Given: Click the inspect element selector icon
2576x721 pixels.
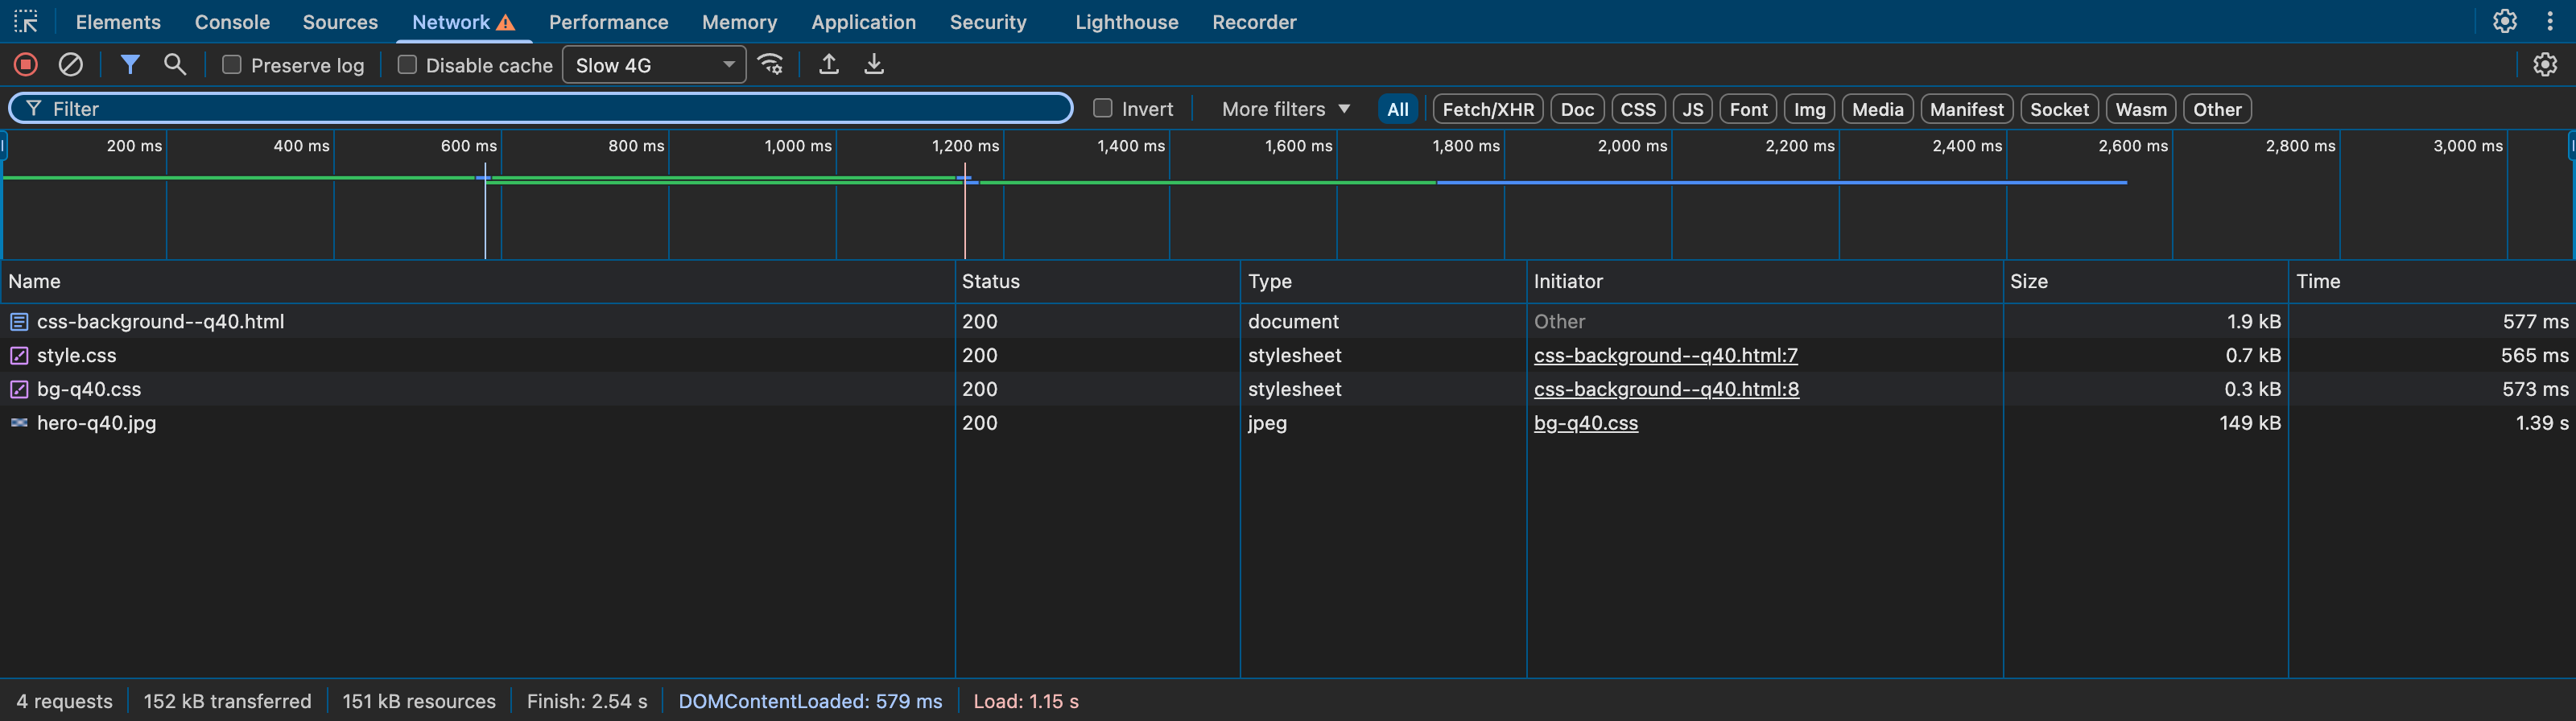Looking at the screenshot, I should tap(26, 21).
